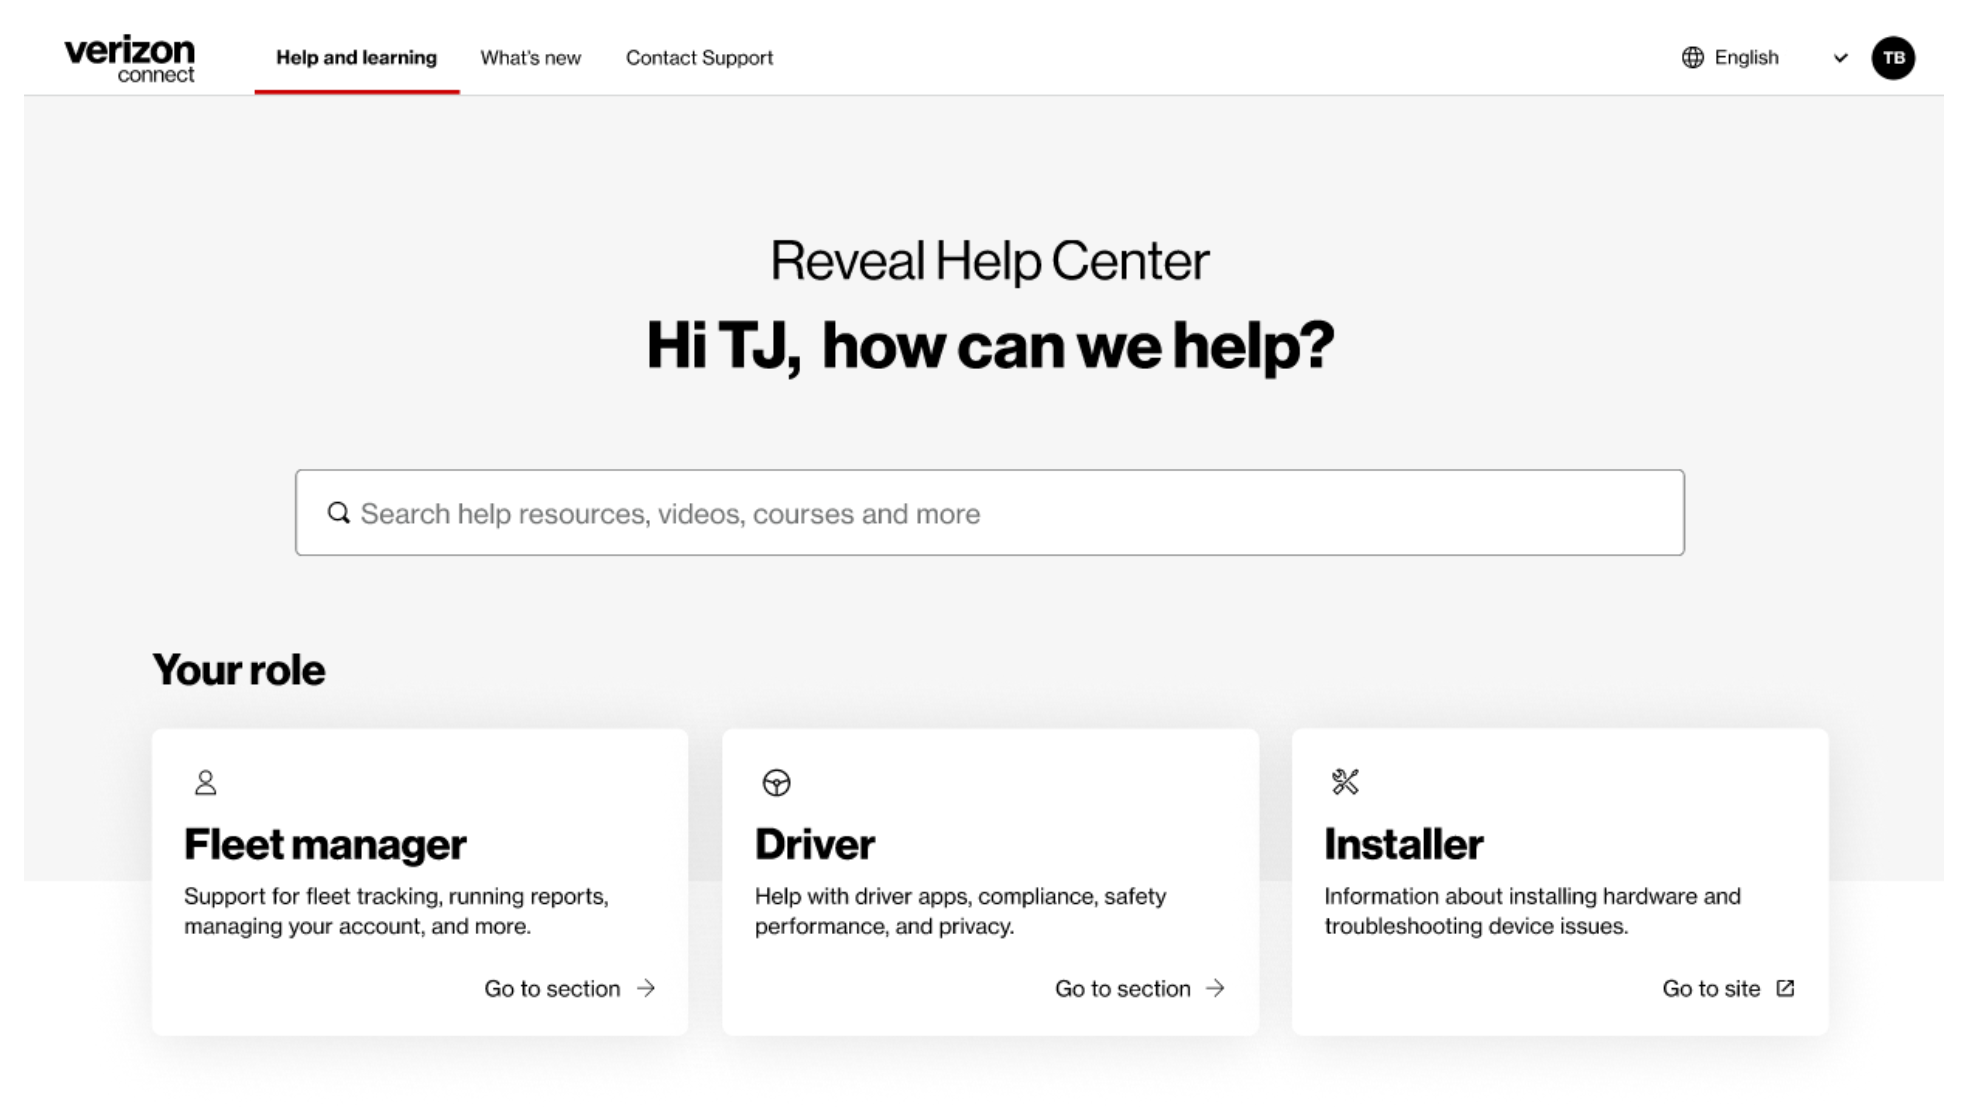
Task: Click the Fleet manager person icon
Action: [x=205, y=782]
